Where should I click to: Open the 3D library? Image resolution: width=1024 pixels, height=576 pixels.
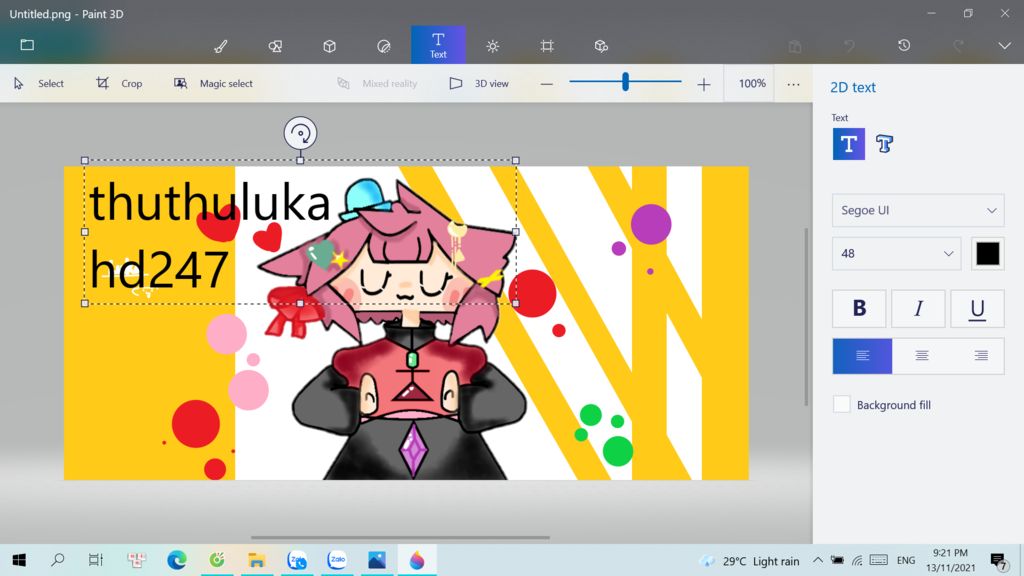[601, 46]
